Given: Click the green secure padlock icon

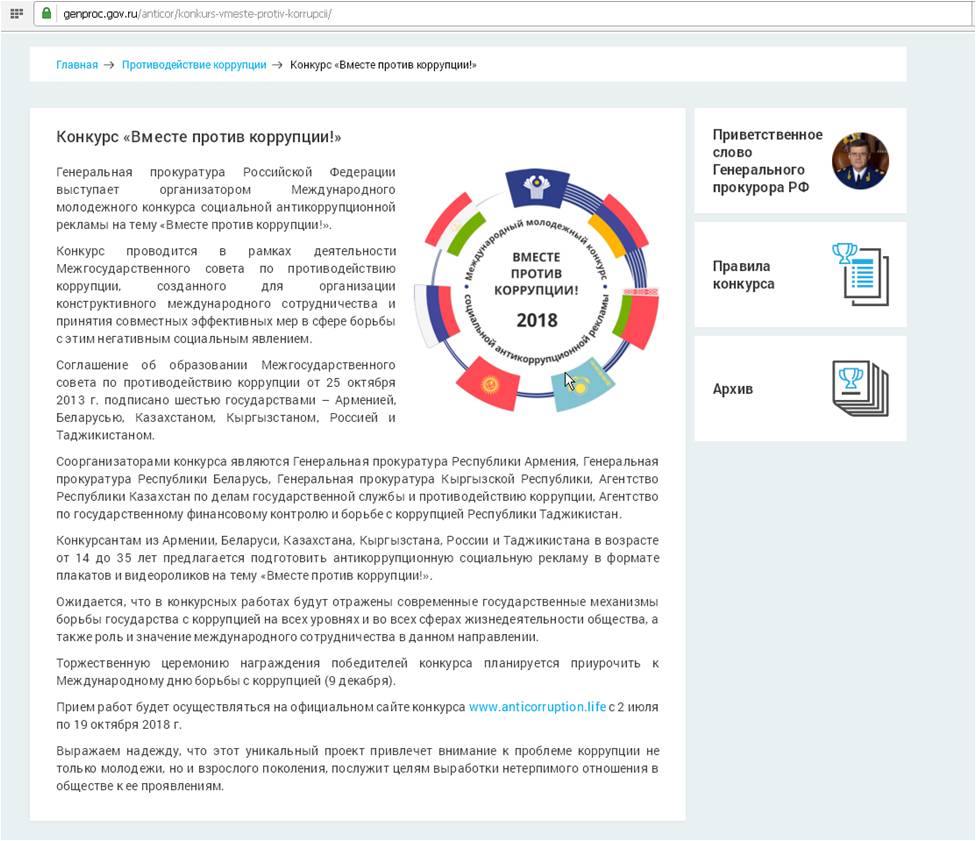Looking at the screenshot, I should 46,13.
